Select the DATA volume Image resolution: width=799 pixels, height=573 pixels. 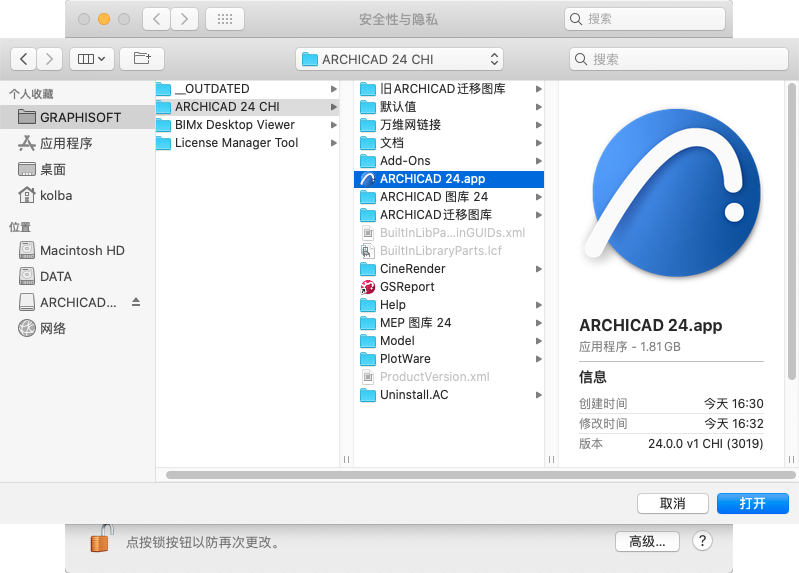[x=77, y=276]
